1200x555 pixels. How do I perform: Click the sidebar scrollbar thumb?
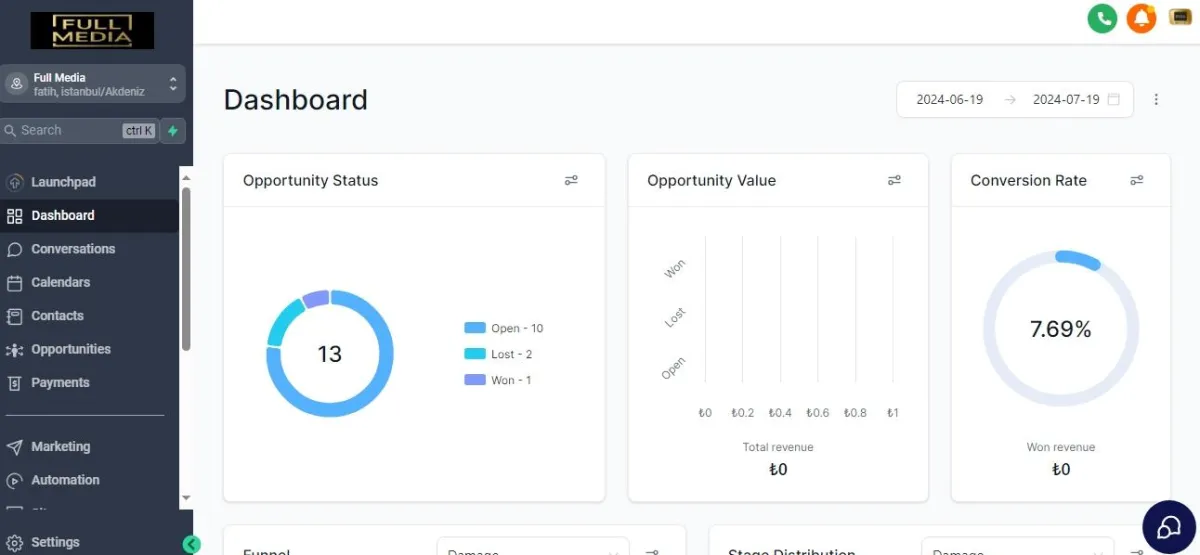click(x=186, y=268)
